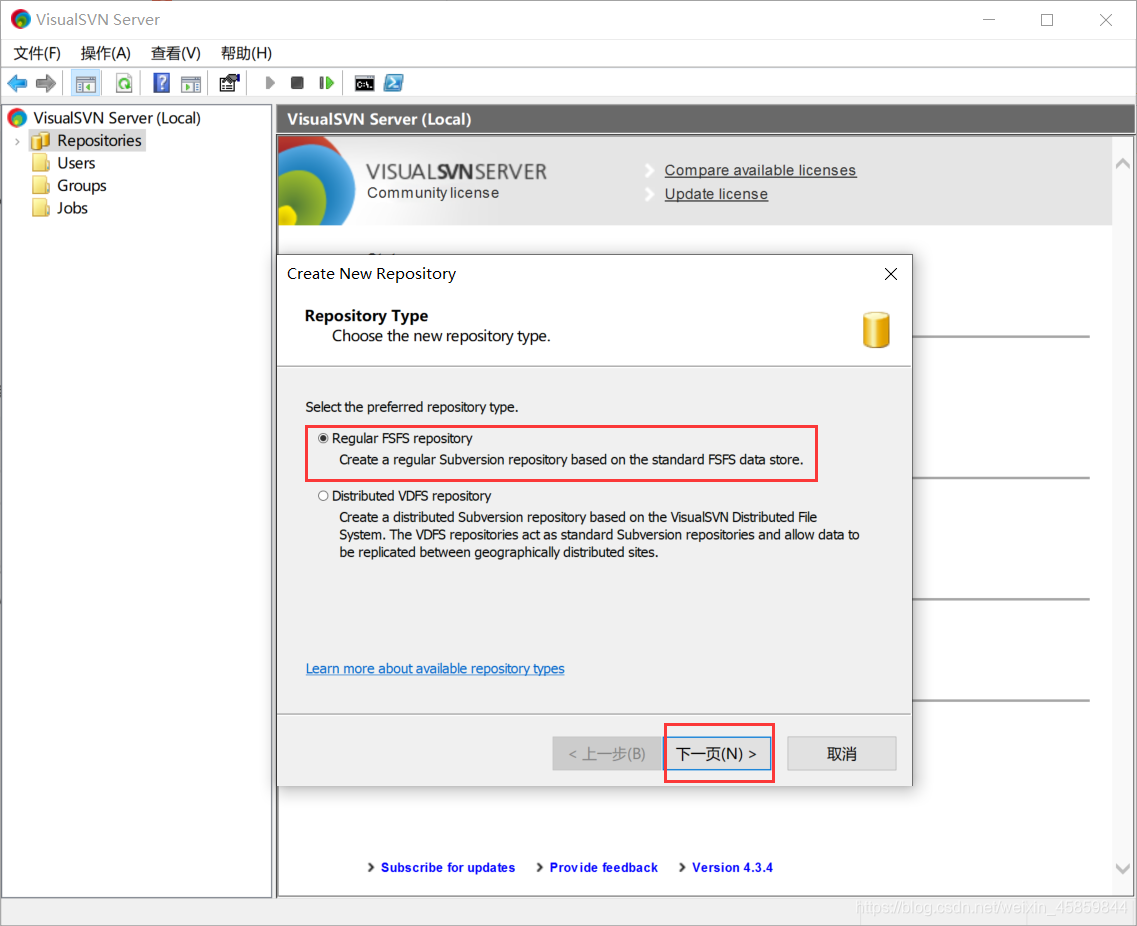Click the gray Forward arrow in toolbar

click(x=46, y=83)
